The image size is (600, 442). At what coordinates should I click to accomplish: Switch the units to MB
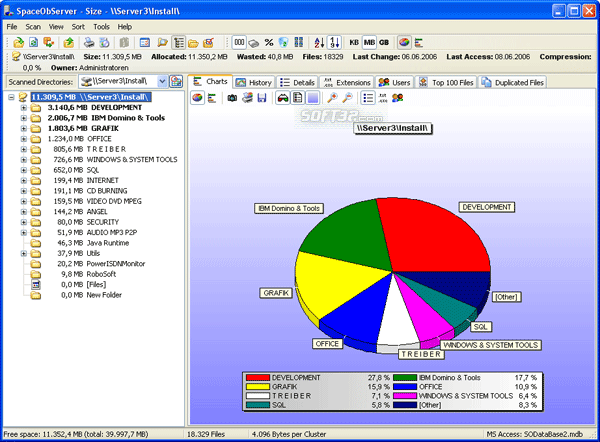369,42
